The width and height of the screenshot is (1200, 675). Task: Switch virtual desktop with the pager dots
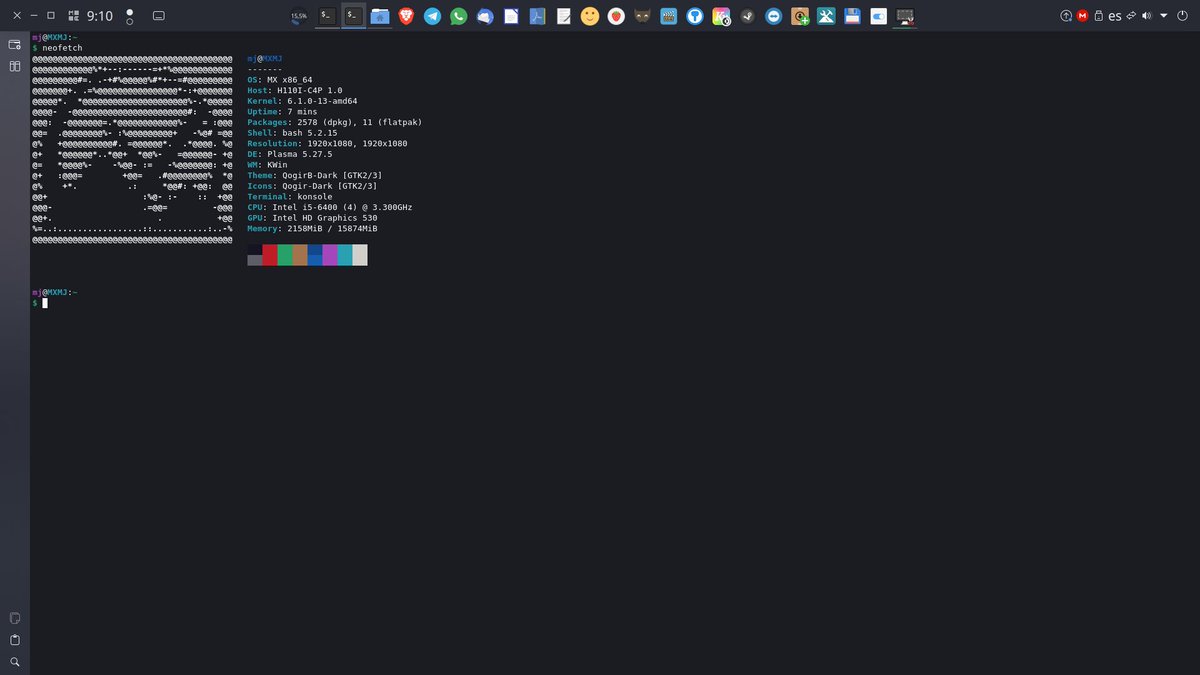129,17
